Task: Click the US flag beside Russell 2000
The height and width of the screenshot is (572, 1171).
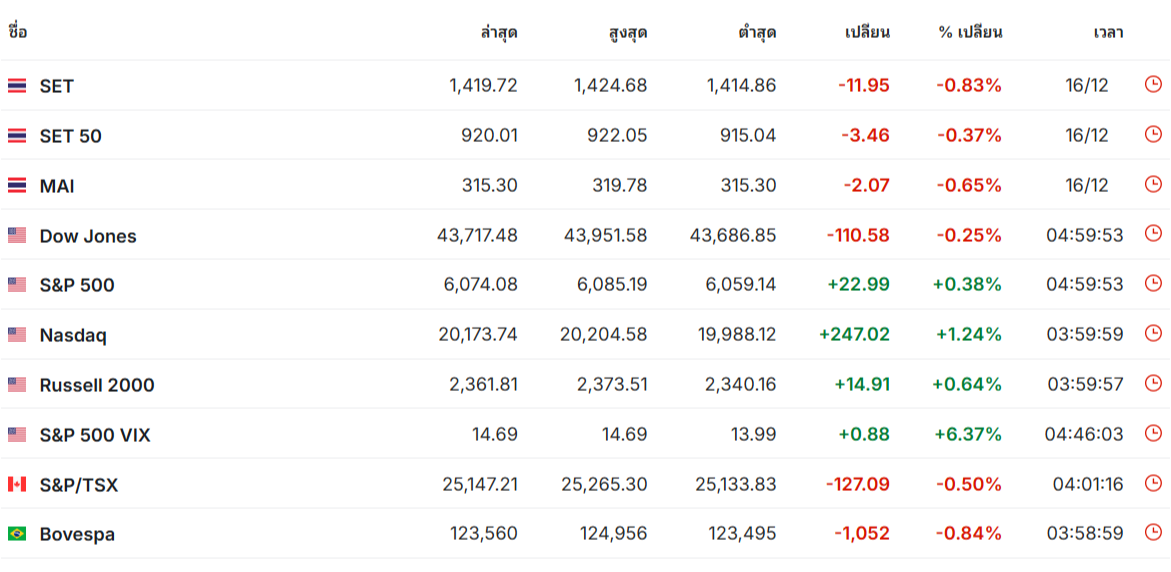Action: (x=17, y=385)
